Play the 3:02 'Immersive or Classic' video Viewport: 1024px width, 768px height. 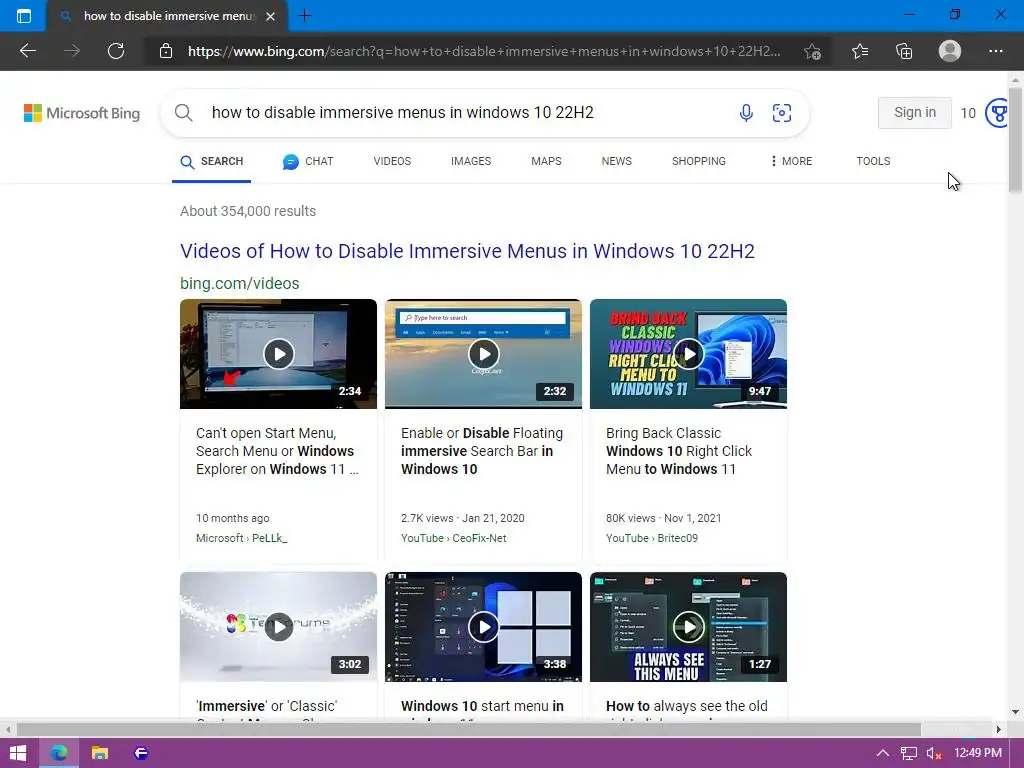pyautogui.click(x=278, y=627)
